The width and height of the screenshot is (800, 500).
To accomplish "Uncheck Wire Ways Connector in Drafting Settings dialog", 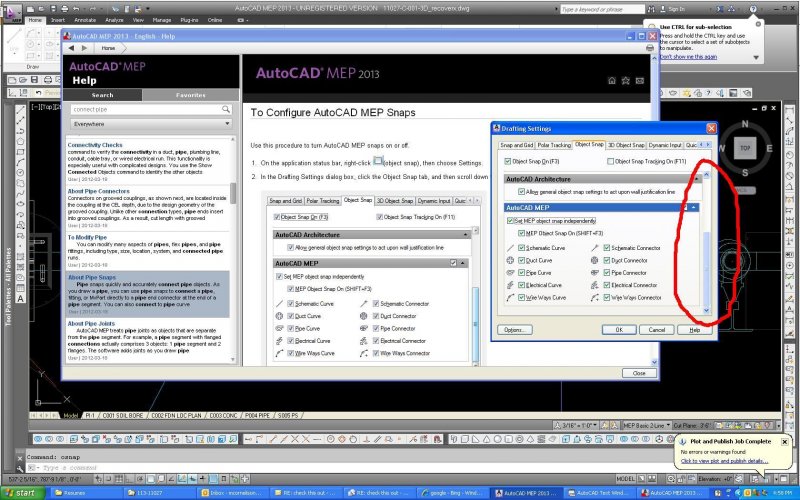I will [x=607, y=297].
